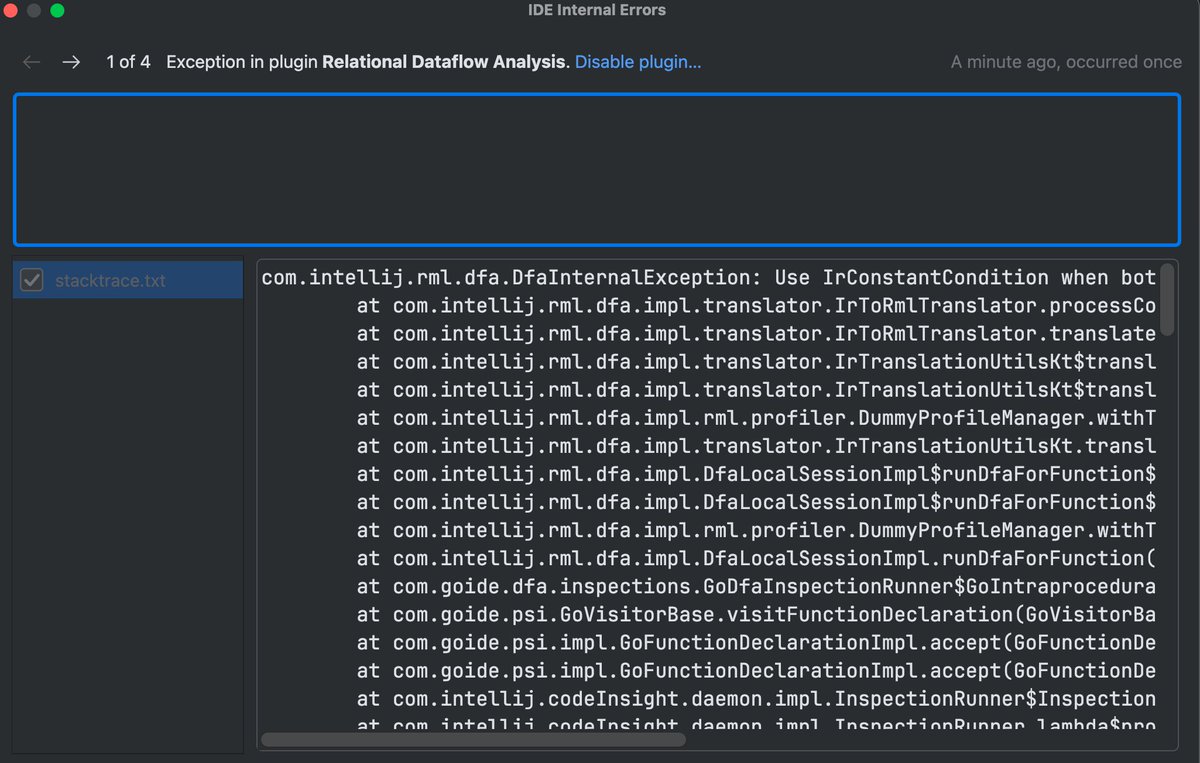Click the IrToRmlTranslator.translate stack line
The image size is (1200, 763).
click(x=756, y=334)
